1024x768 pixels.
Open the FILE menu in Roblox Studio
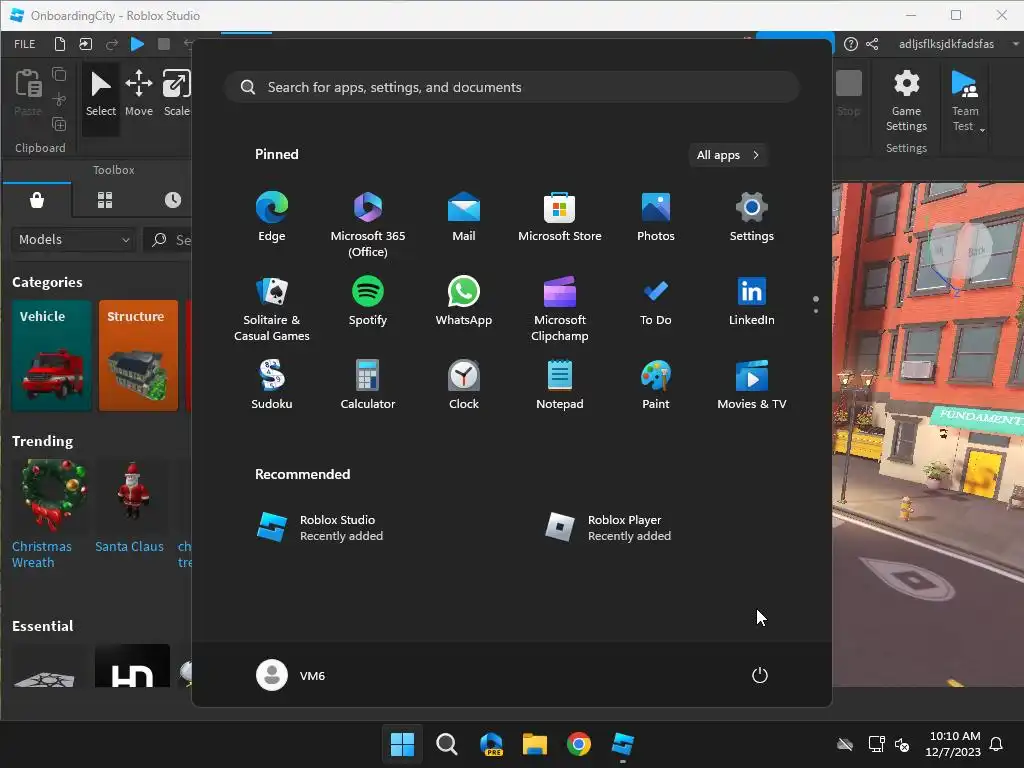[x=25, y=44]
